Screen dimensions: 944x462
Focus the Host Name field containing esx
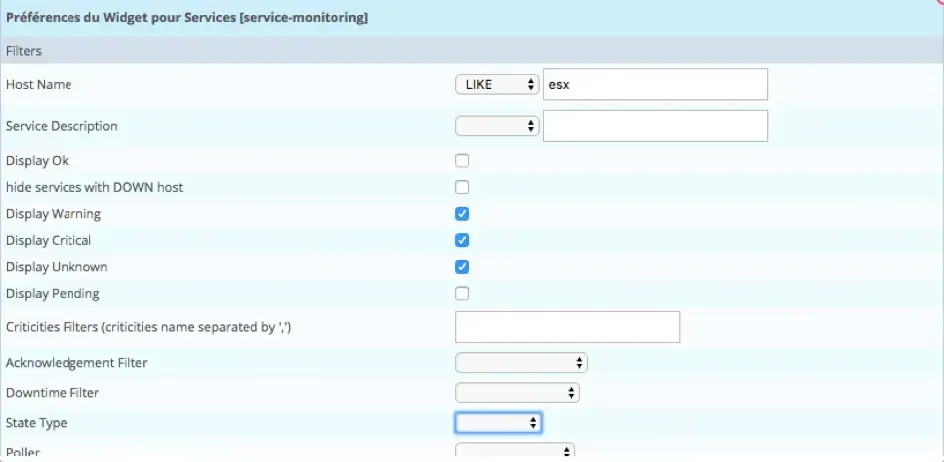click(x=655, y=84)
